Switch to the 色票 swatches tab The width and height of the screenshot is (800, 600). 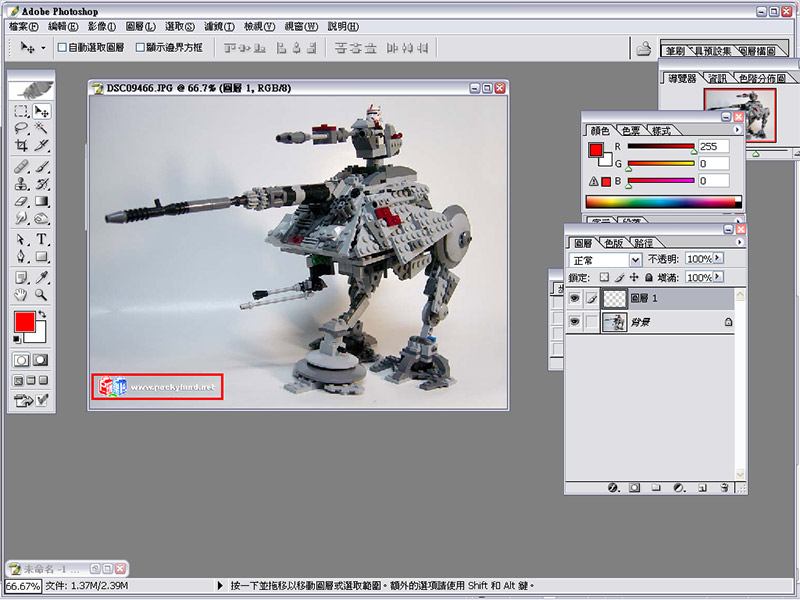[631, 130]
